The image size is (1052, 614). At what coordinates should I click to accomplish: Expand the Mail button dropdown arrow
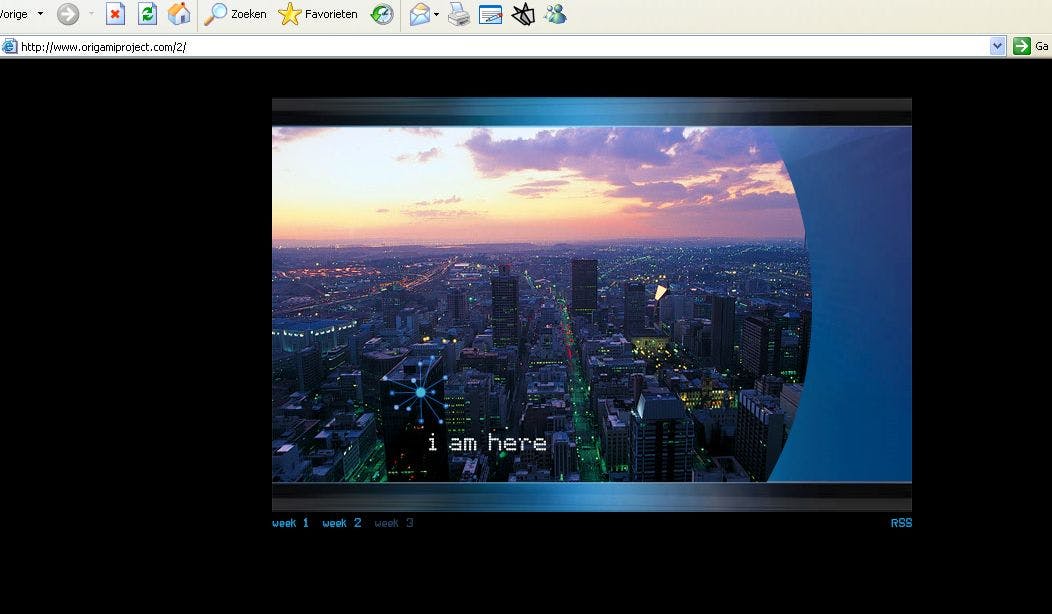tap(437, 14)
